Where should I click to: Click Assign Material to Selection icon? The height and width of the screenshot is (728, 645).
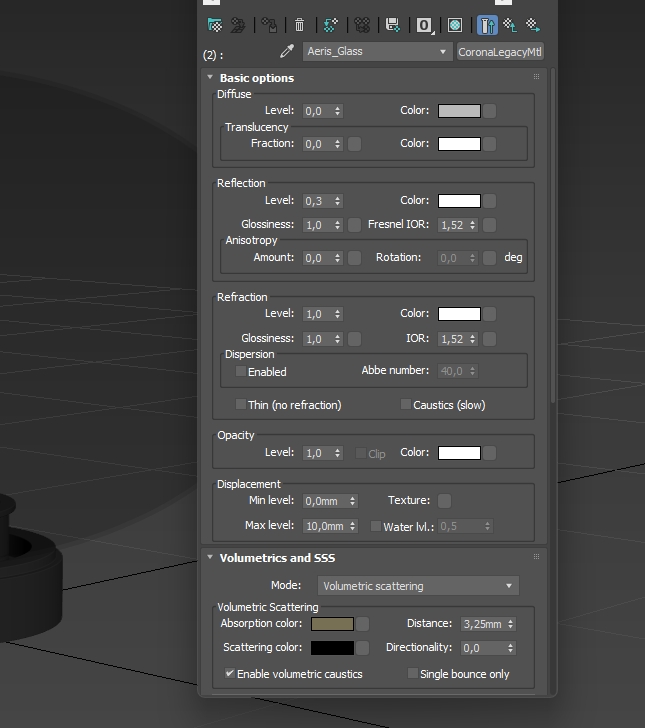click(x=269, y=25)
